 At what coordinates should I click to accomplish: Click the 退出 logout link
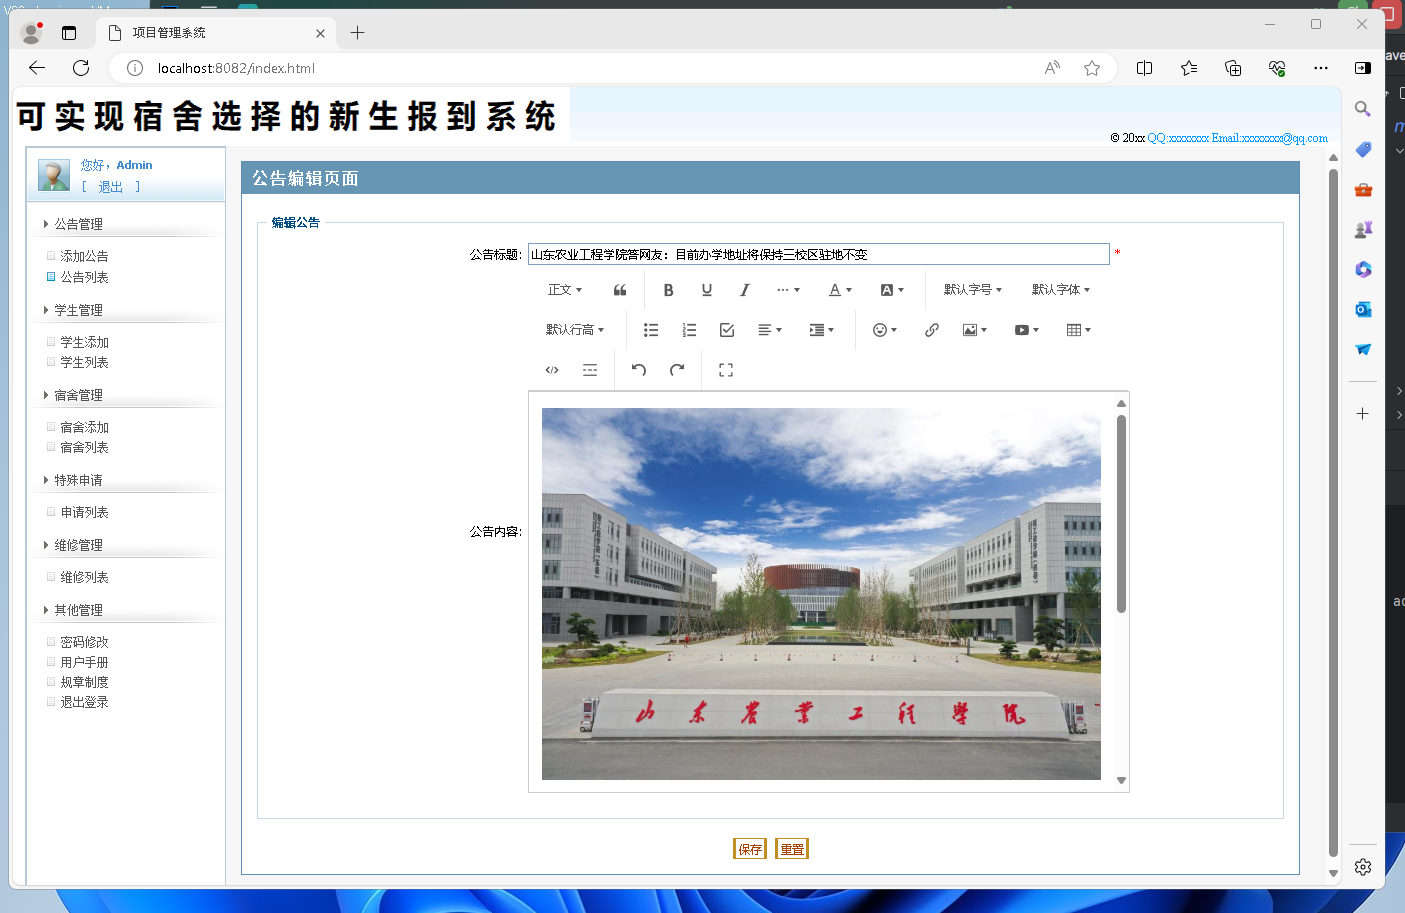tap(110, 186)
